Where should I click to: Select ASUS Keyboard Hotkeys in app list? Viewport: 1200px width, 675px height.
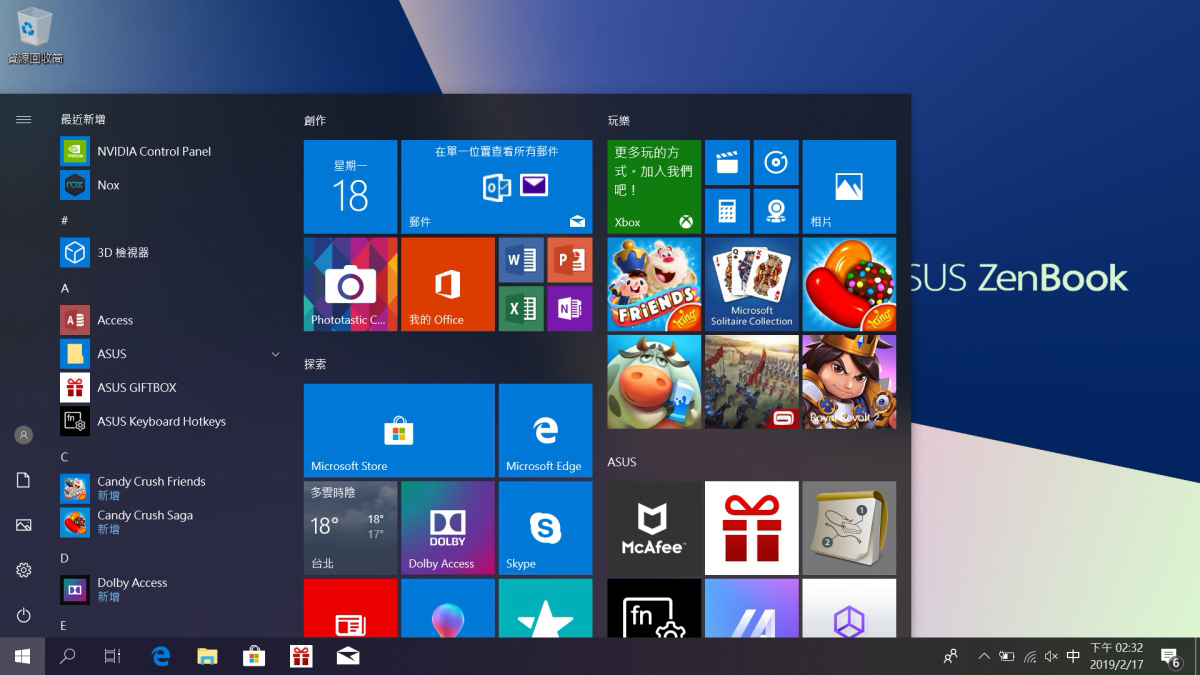[x=161, y=422]
